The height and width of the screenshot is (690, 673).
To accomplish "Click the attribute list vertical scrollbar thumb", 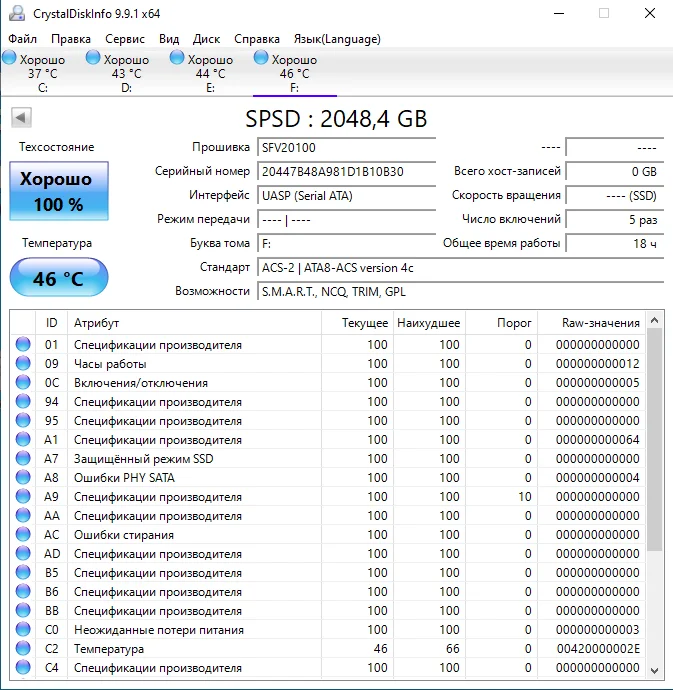I will pos(655,440).
